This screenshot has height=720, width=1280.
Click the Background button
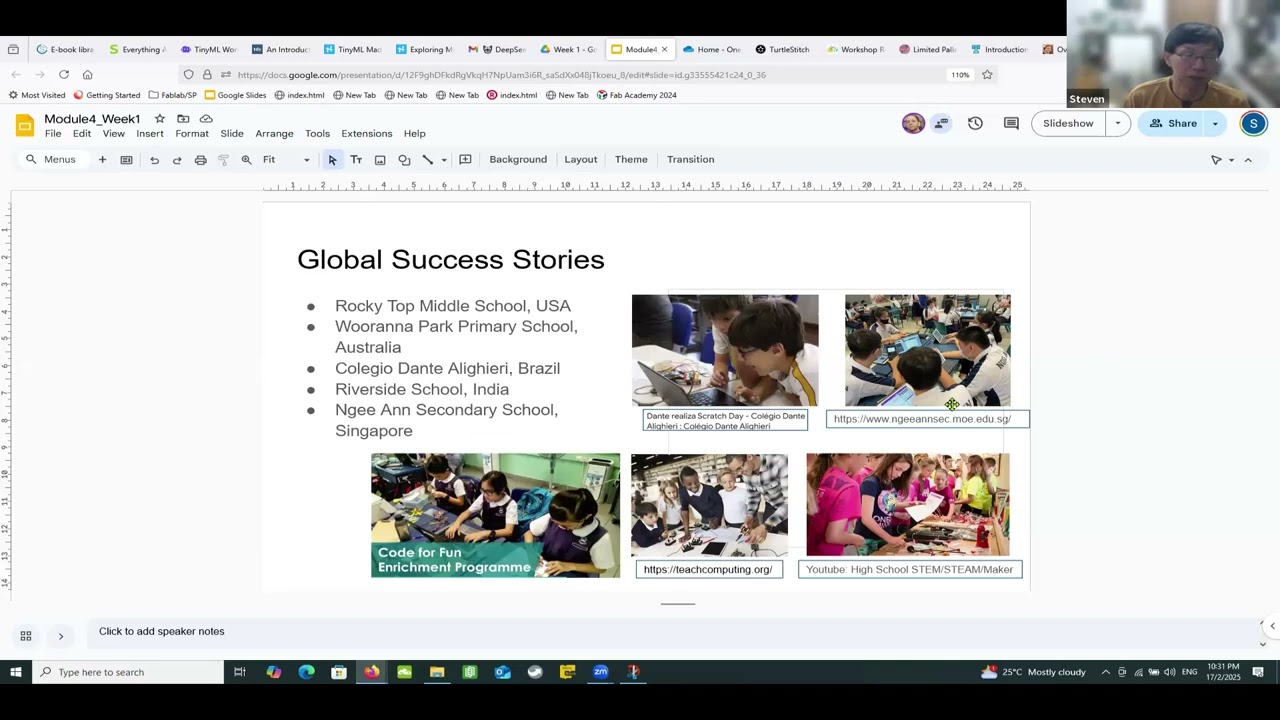click(x=518, y=160)
